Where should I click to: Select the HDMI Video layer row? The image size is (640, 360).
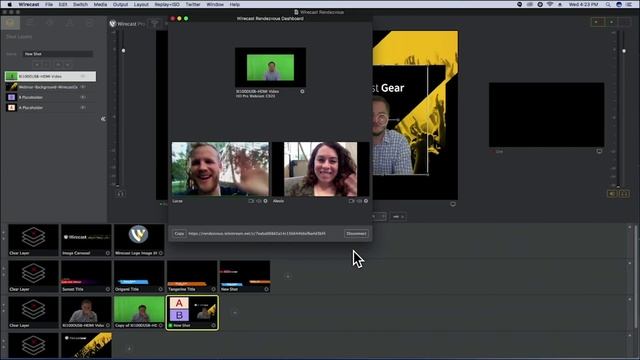click(x=51, y=76)
